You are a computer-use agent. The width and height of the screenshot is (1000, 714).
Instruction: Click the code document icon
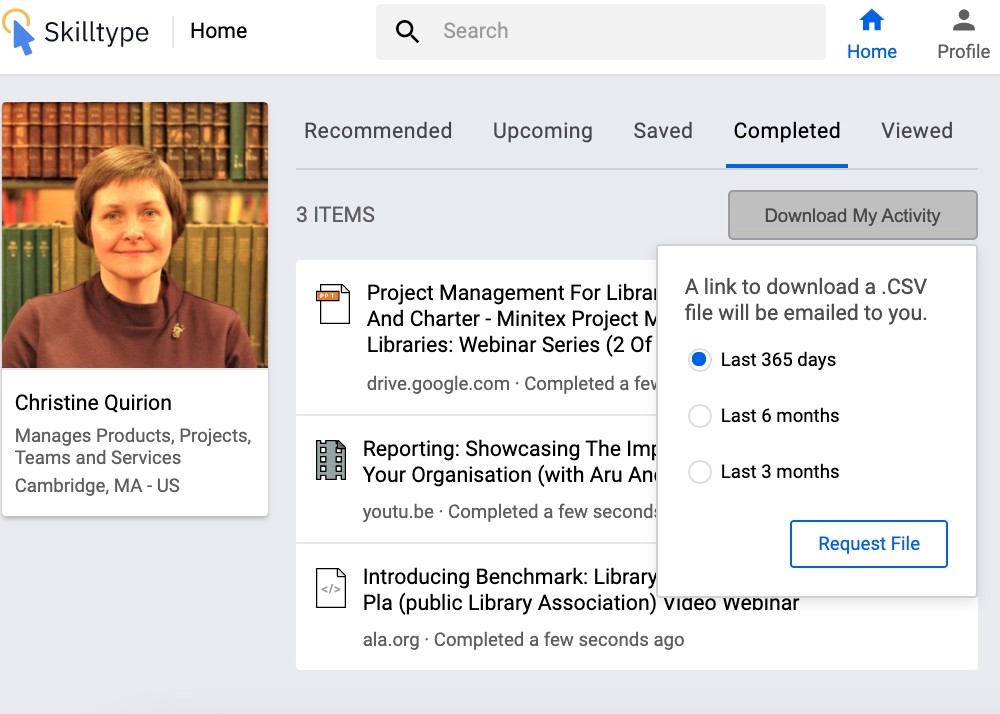pos(330,588)
